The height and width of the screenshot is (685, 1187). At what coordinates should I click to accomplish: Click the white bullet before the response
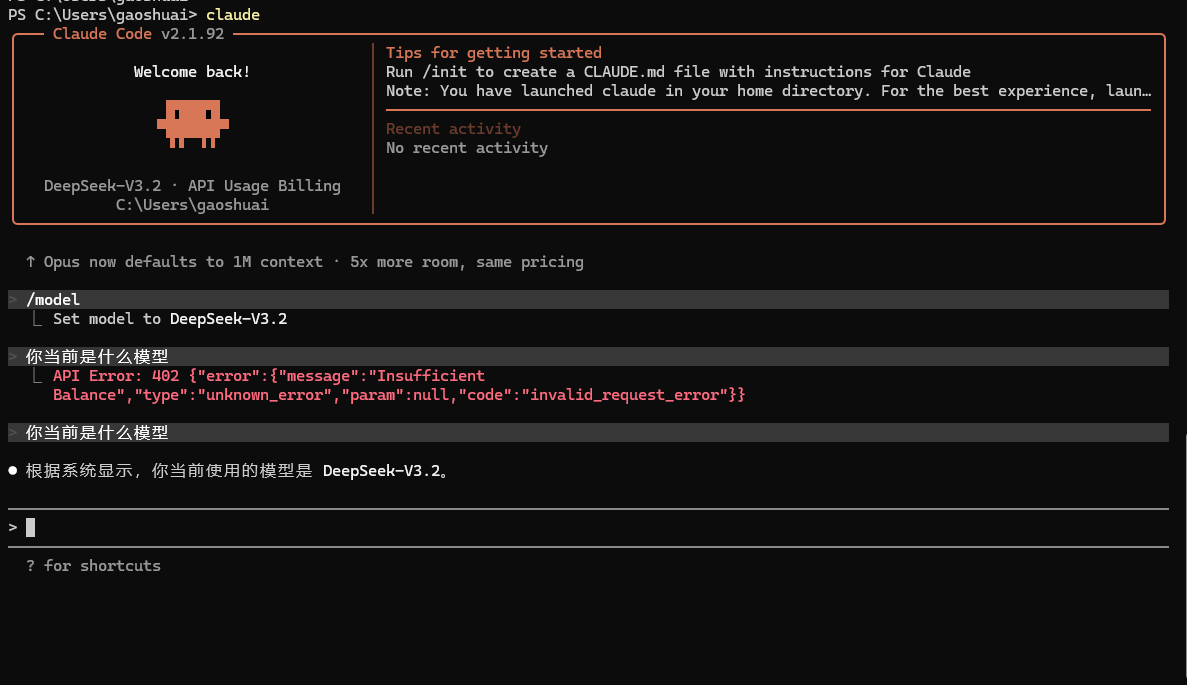coord(13,471)
